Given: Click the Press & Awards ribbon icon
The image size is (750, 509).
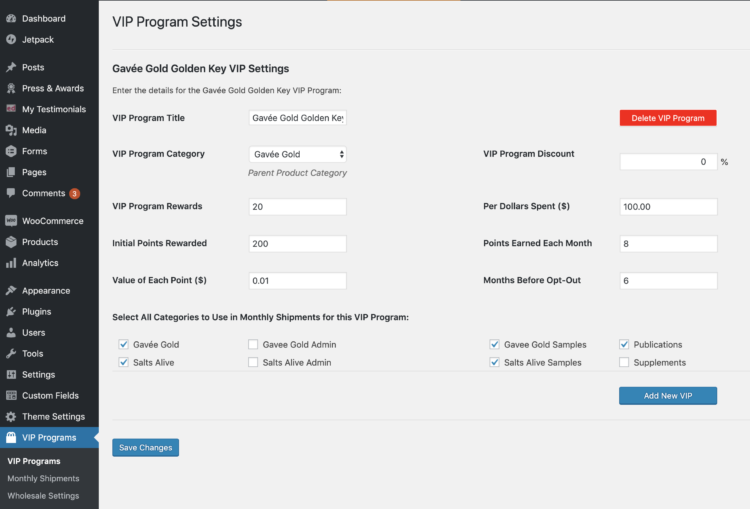Looking at the screenshot, I should click(11, 89).
